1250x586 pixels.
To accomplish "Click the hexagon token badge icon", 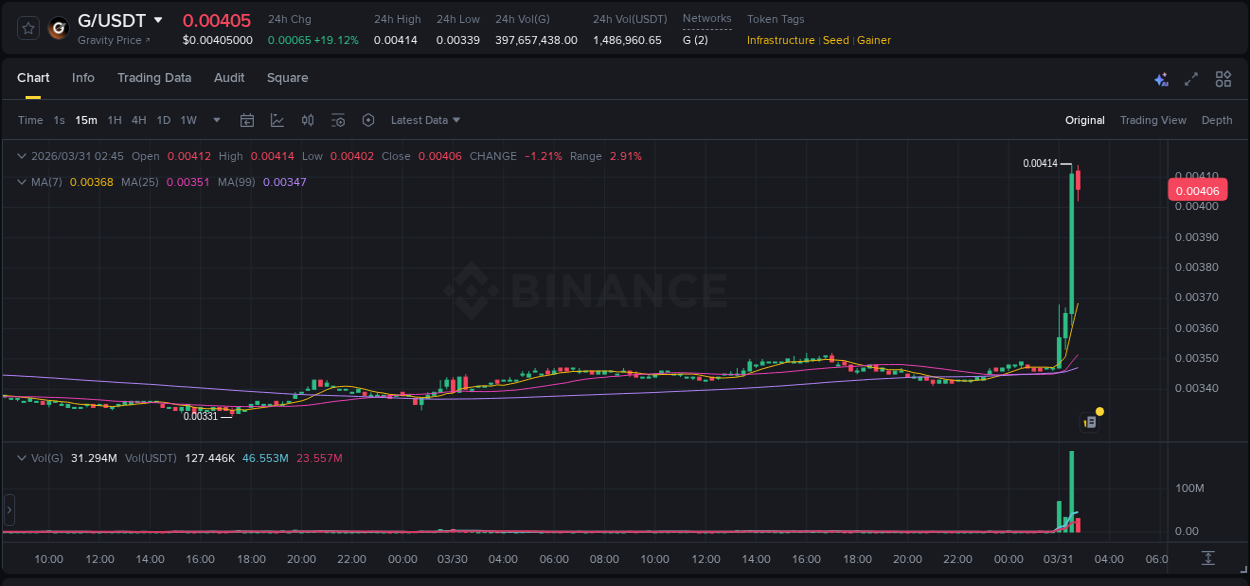I will click(x=368, y=120).
